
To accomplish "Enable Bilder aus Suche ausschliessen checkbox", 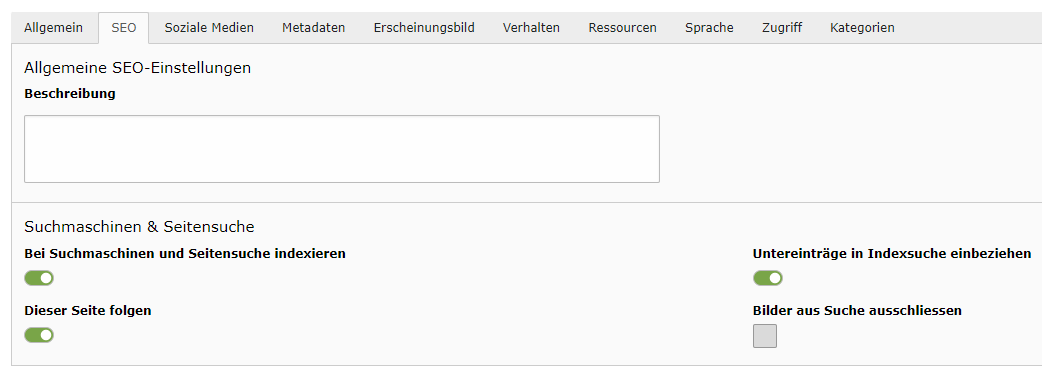I will pos(765,336).
